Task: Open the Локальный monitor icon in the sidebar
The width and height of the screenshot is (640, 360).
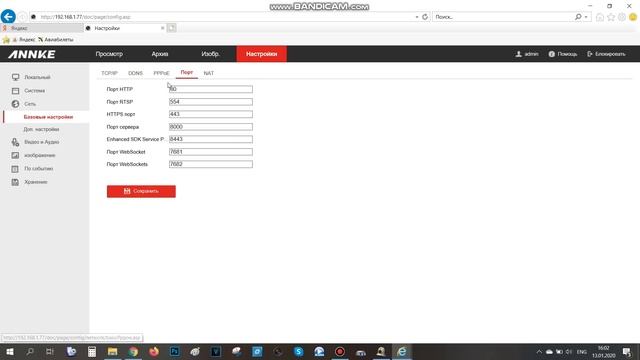Action: 16,77
